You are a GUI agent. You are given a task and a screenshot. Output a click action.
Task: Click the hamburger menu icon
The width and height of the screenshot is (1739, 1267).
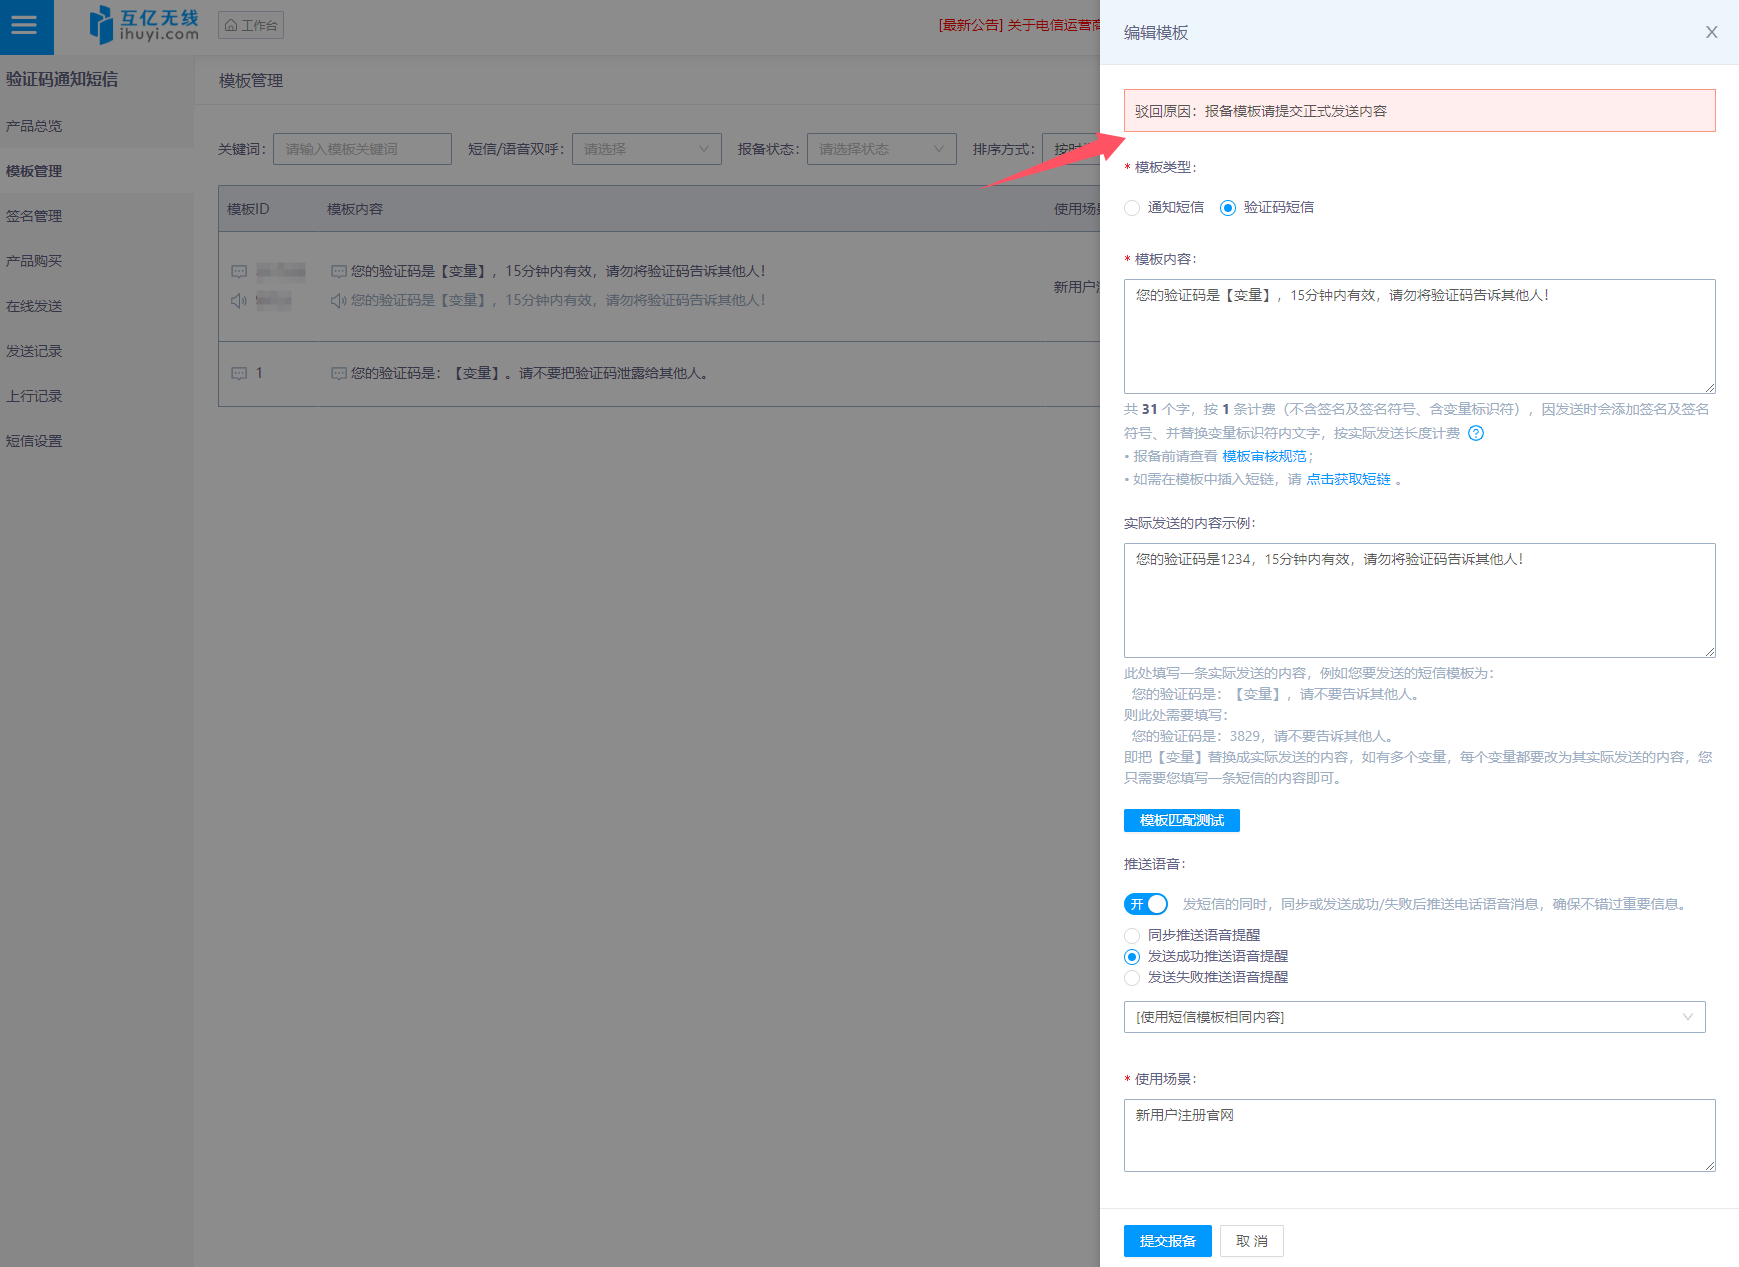24,26
